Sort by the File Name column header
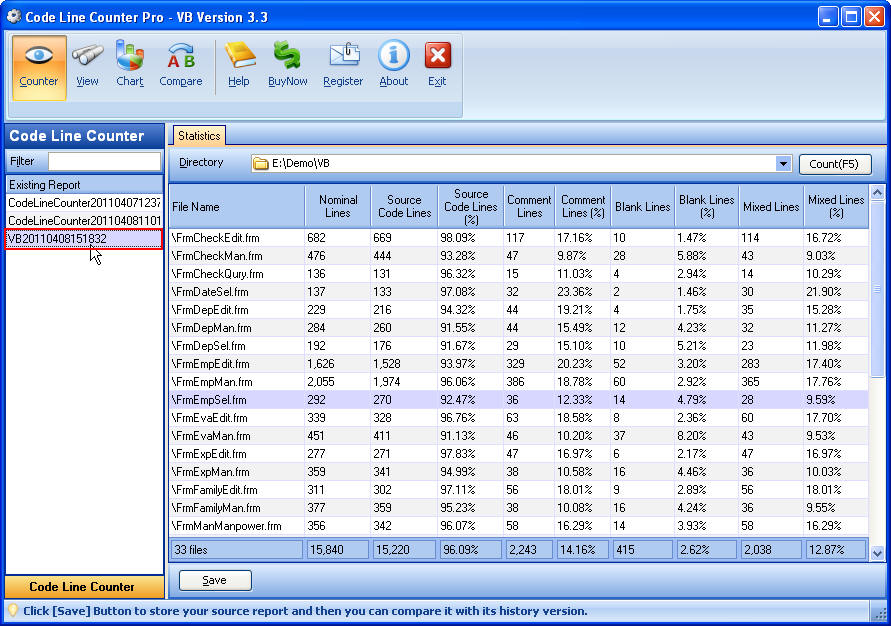 click(237, 207)
